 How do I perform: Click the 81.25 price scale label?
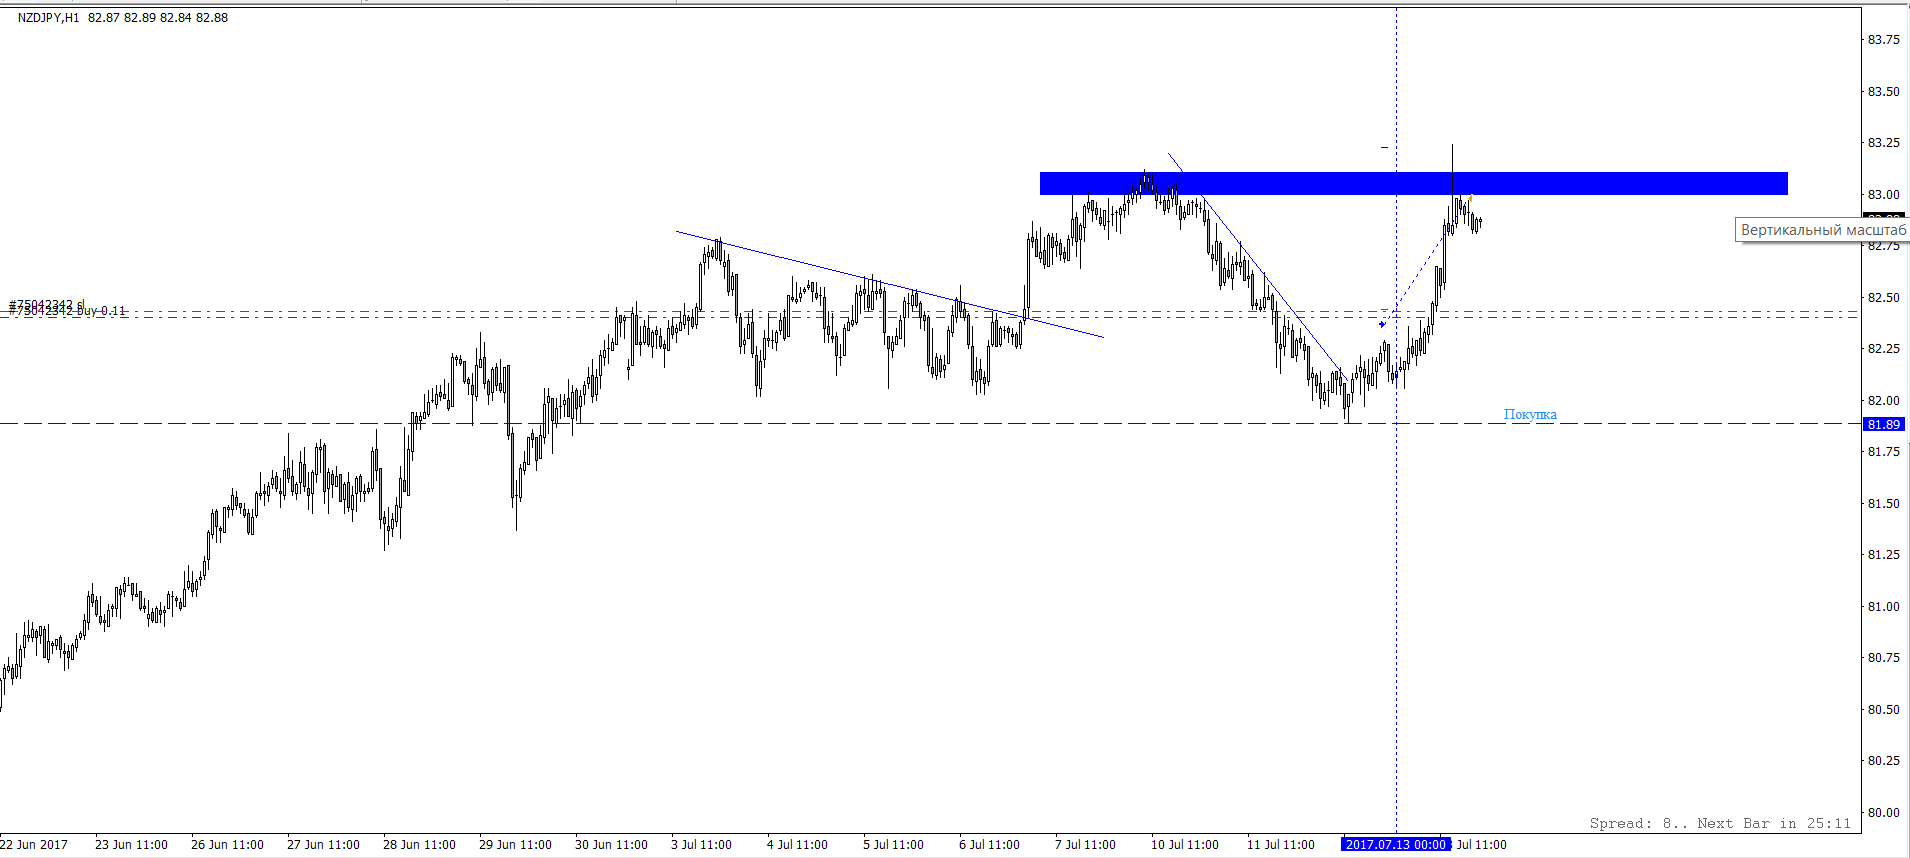coord(1883,555)
